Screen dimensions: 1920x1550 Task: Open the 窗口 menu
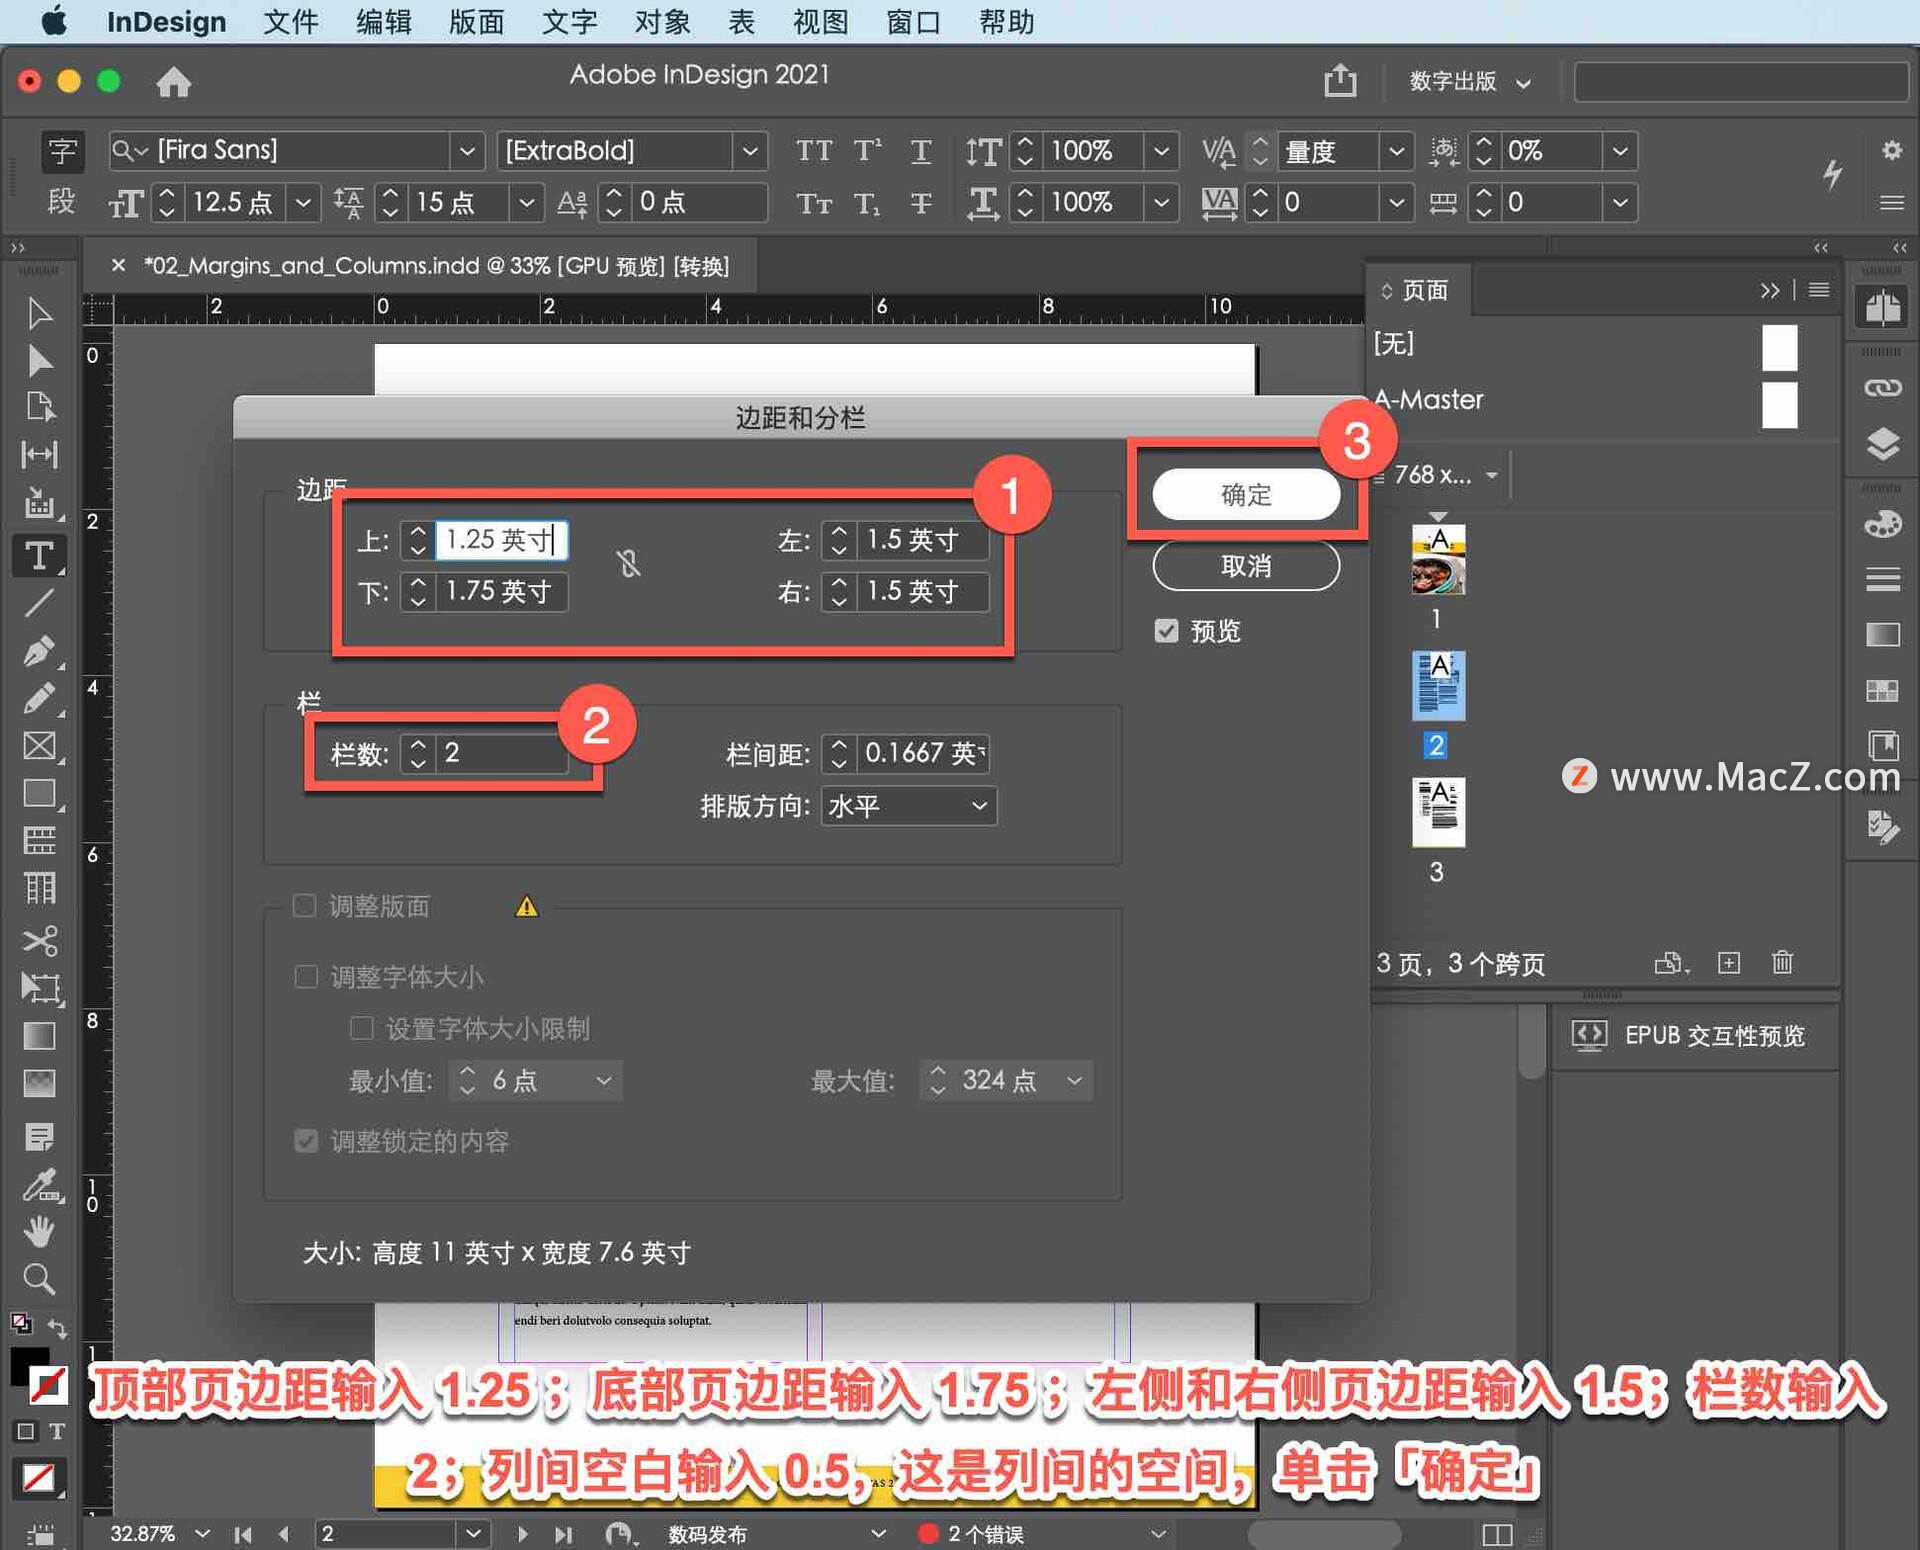[x=913, y=21]
